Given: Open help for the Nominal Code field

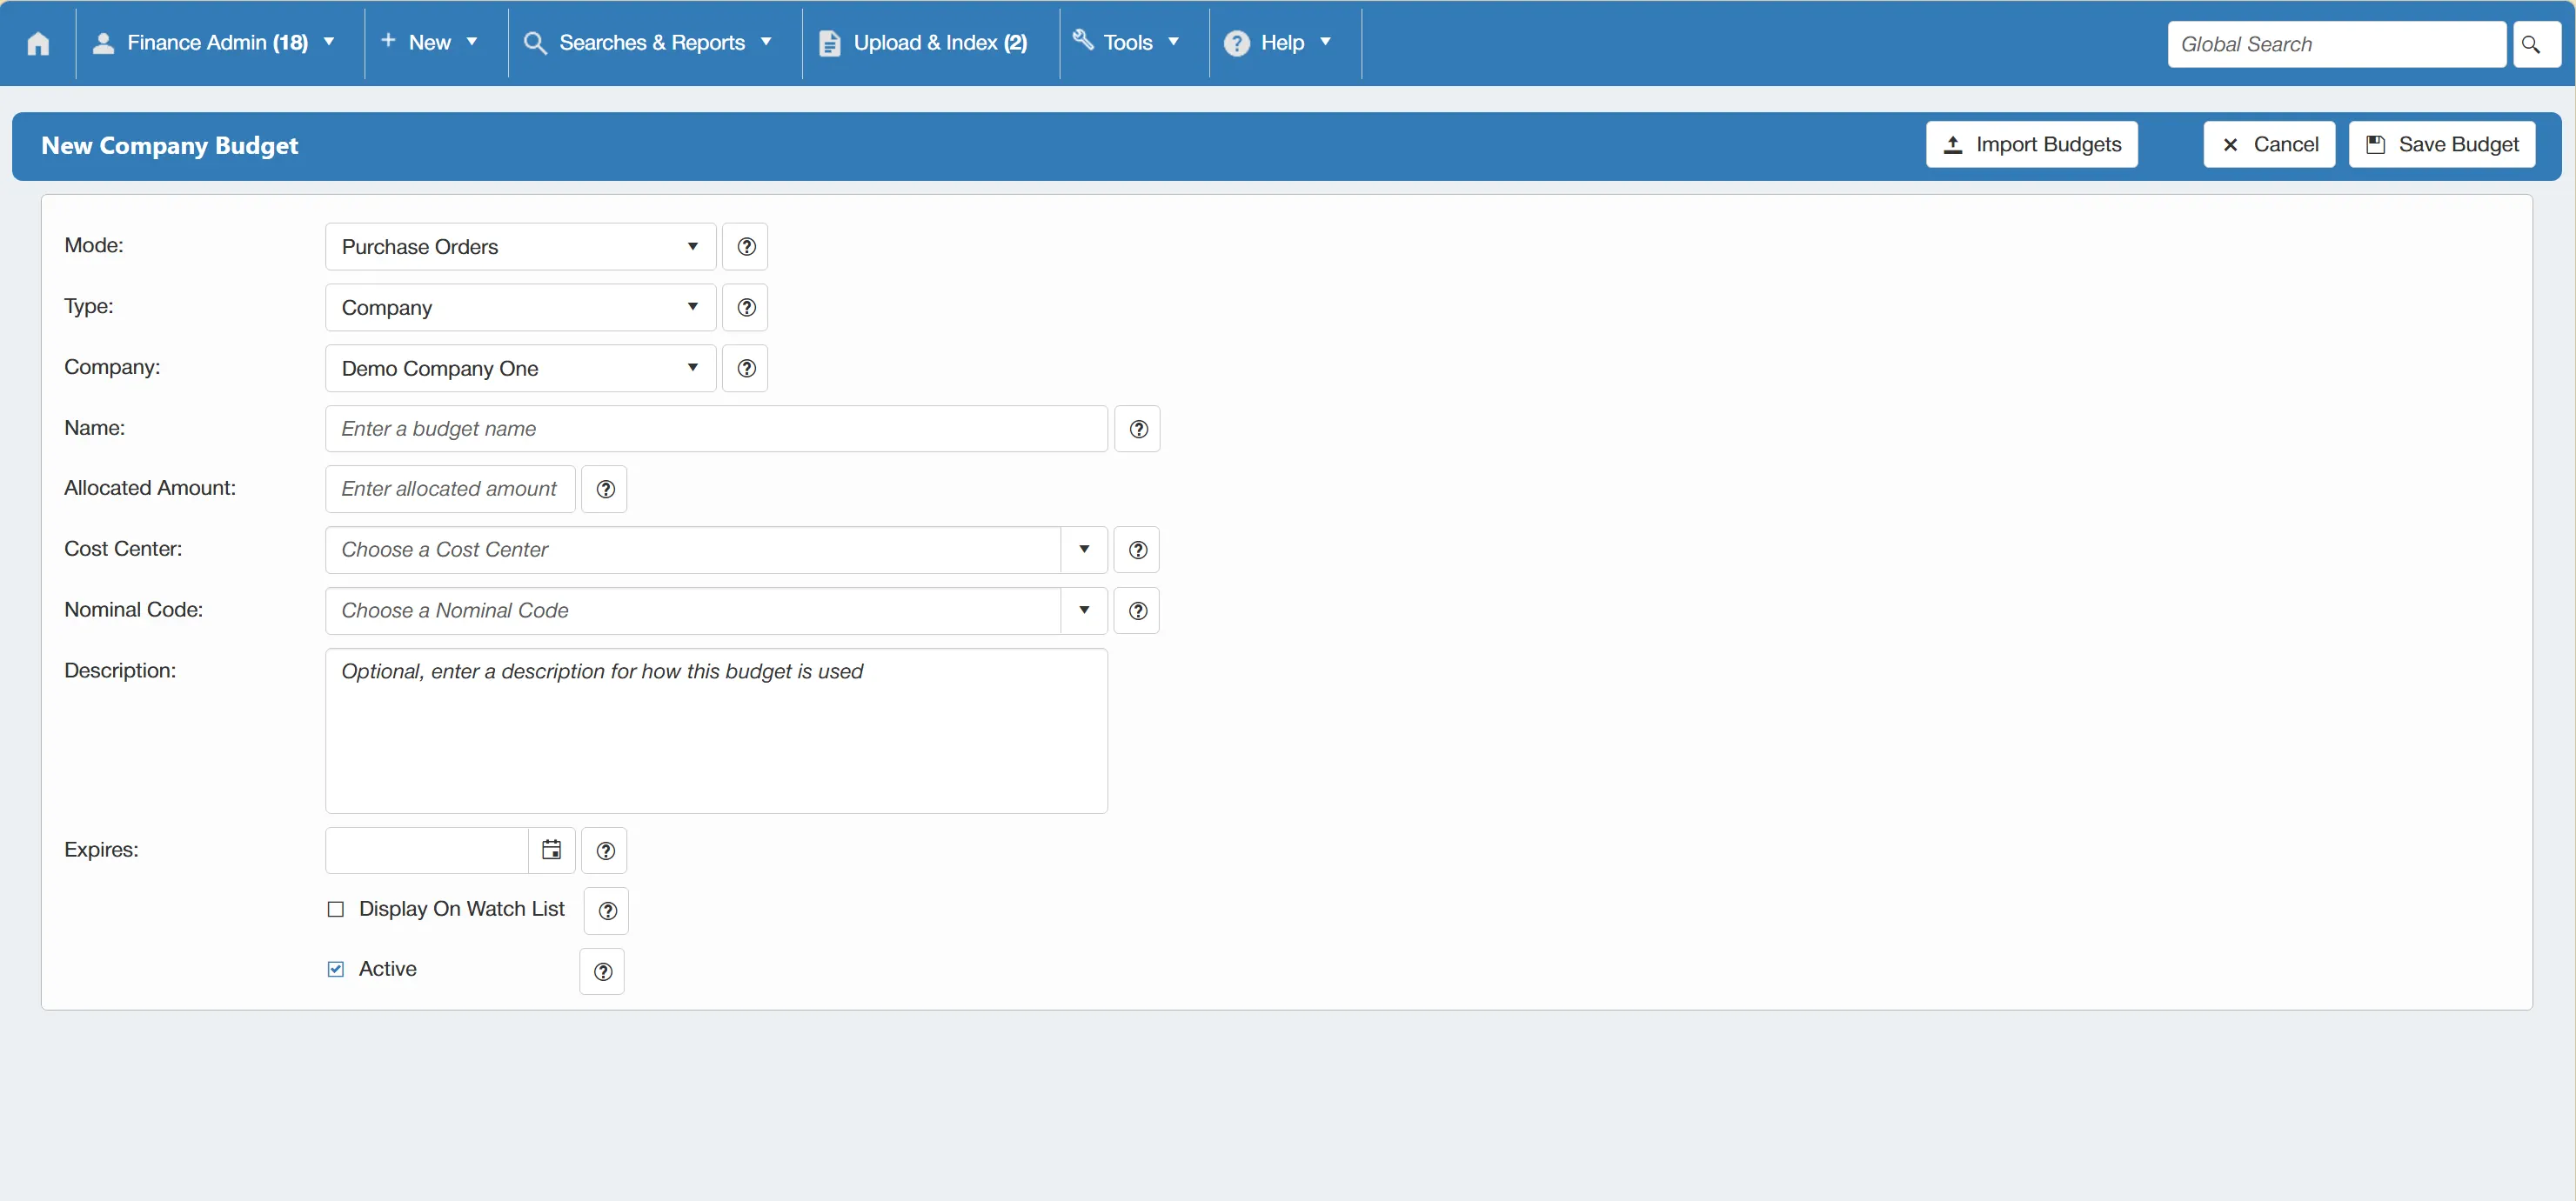Looking at the screenshot, I should 1137,611.
